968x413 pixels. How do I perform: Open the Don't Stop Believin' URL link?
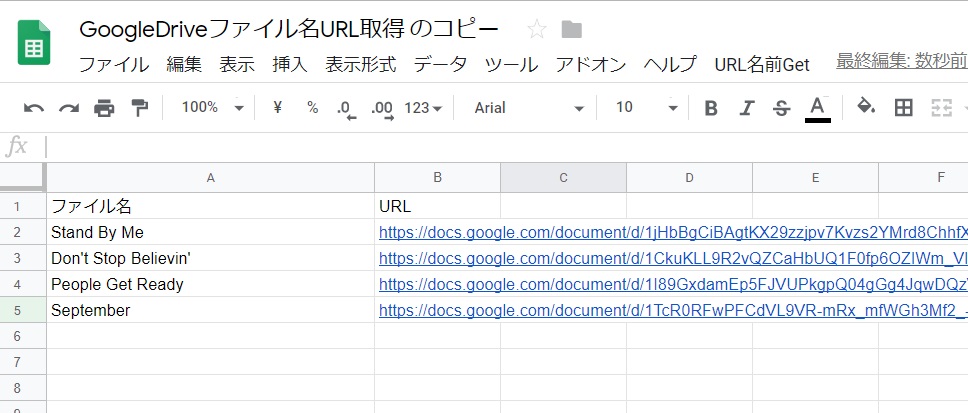click(673, 259)
